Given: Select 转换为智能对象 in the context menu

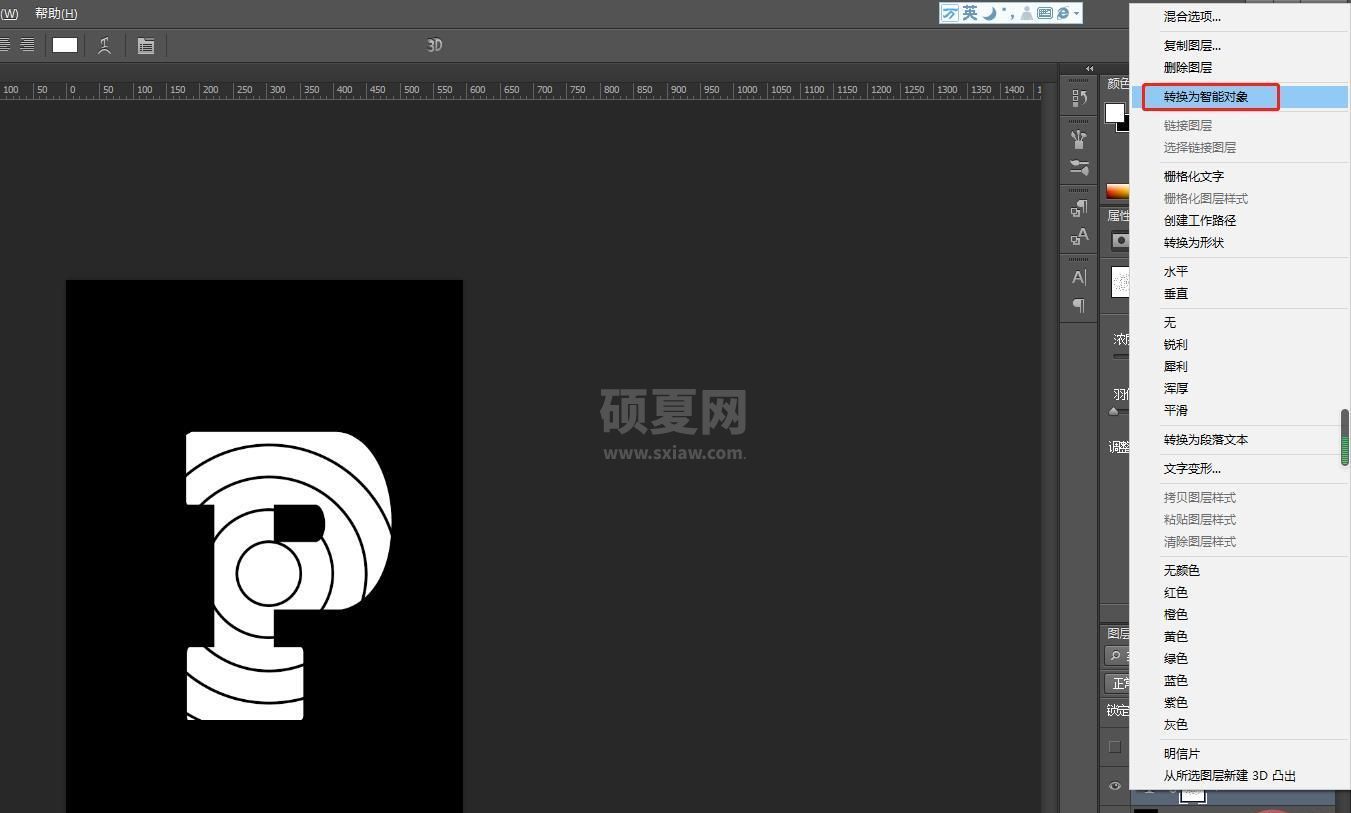Looking at the screenshot, I should (1205, 97).
